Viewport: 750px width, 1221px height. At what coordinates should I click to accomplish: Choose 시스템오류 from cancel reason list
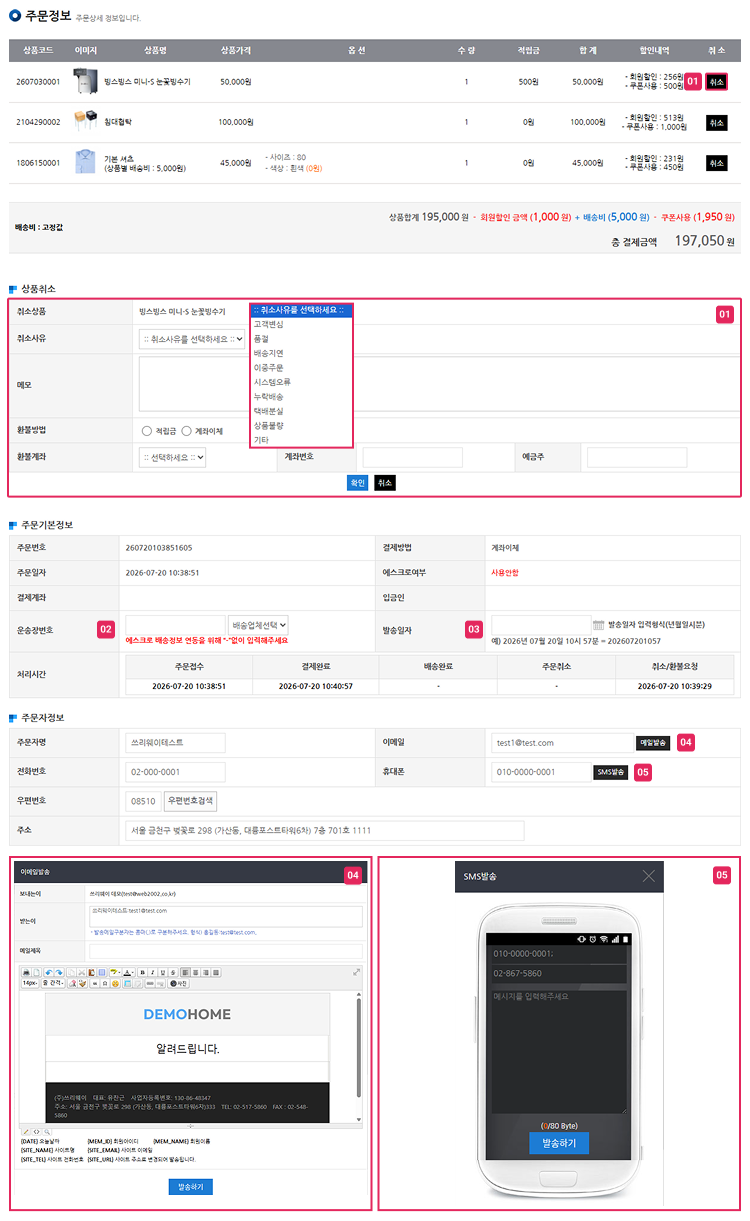tap(301, 382)
